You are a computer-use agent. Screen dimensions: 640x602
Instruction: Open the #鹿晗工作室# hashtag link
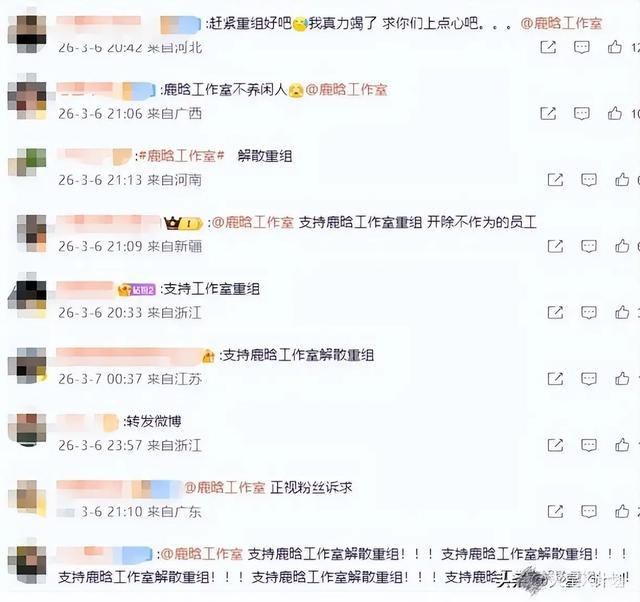(182, 156)
